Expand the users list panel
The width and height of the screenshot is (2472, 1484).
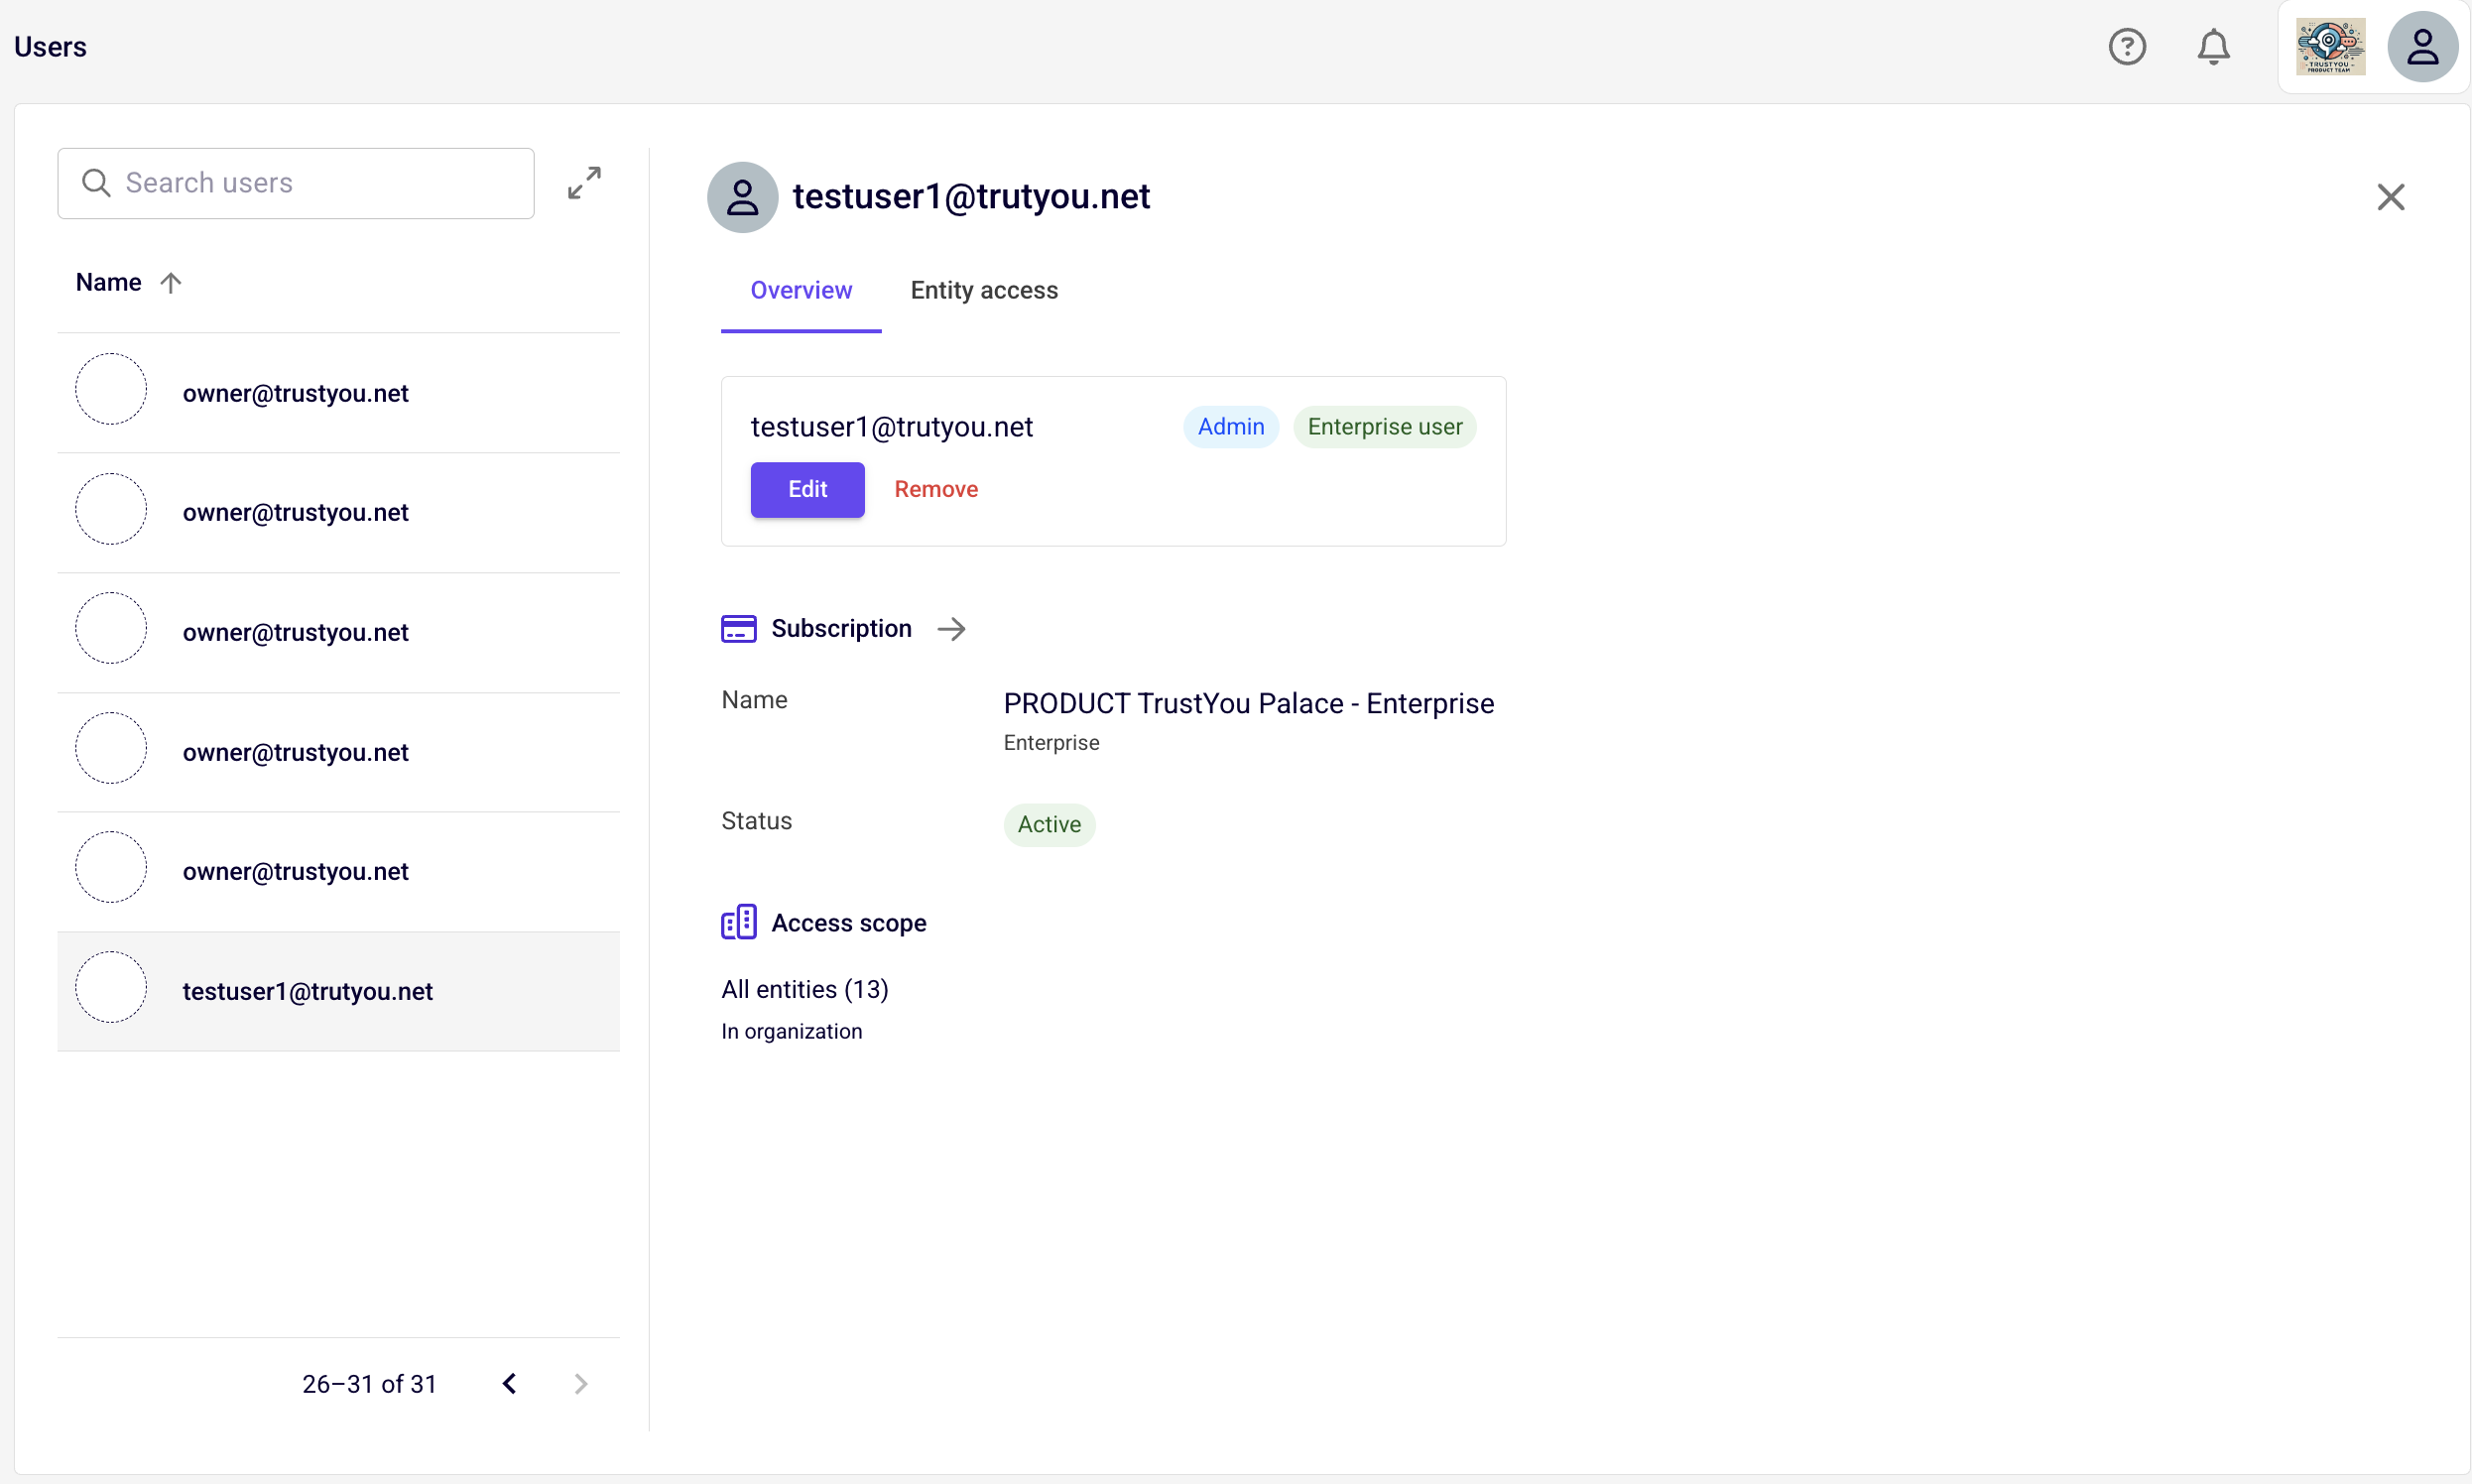584,183
